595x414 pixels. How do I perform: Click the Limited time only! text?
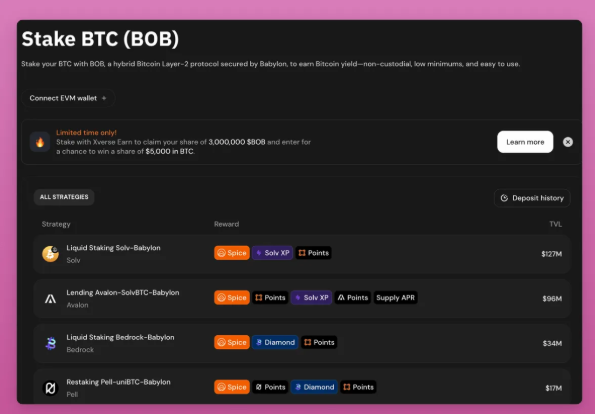pos(86,132)
